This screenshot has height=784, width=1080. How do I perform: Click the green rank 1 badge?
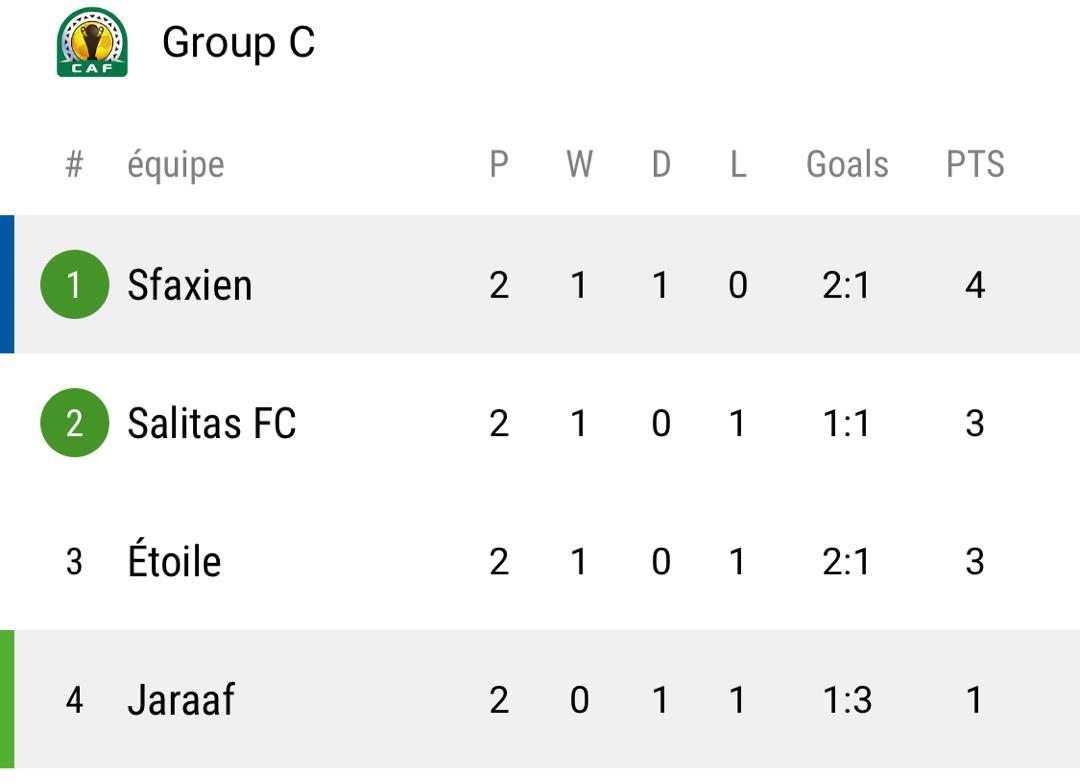pos(74,285)
